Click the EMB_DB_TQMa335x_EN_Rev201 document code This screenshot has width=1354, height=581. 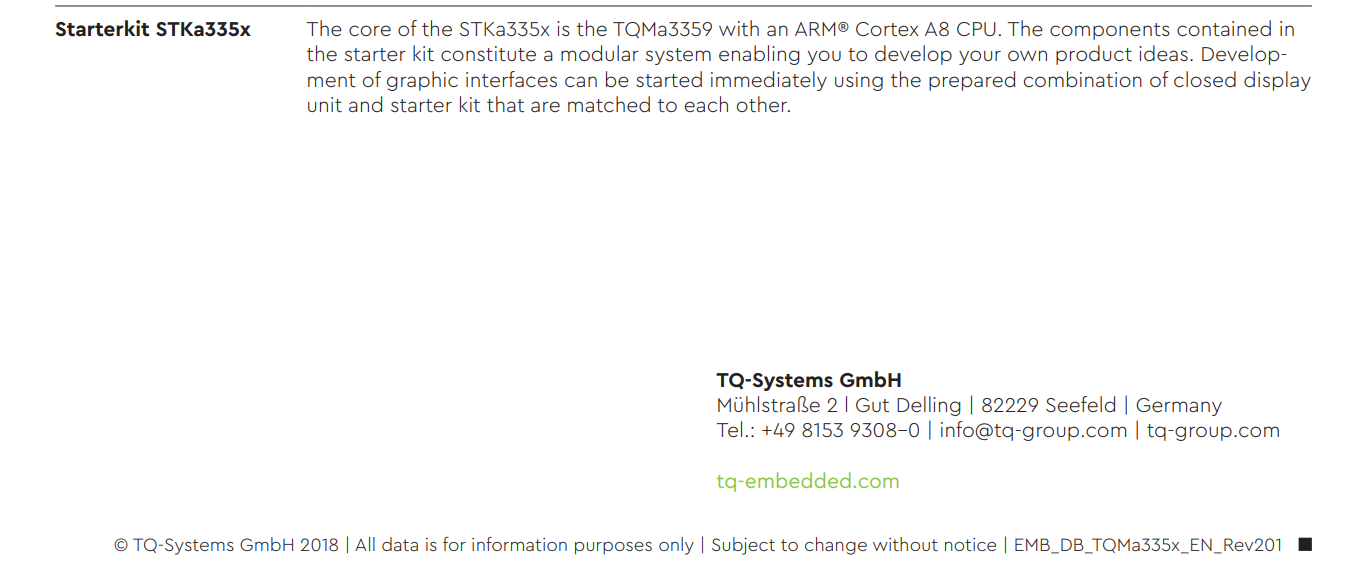[x=1148, y=545]
